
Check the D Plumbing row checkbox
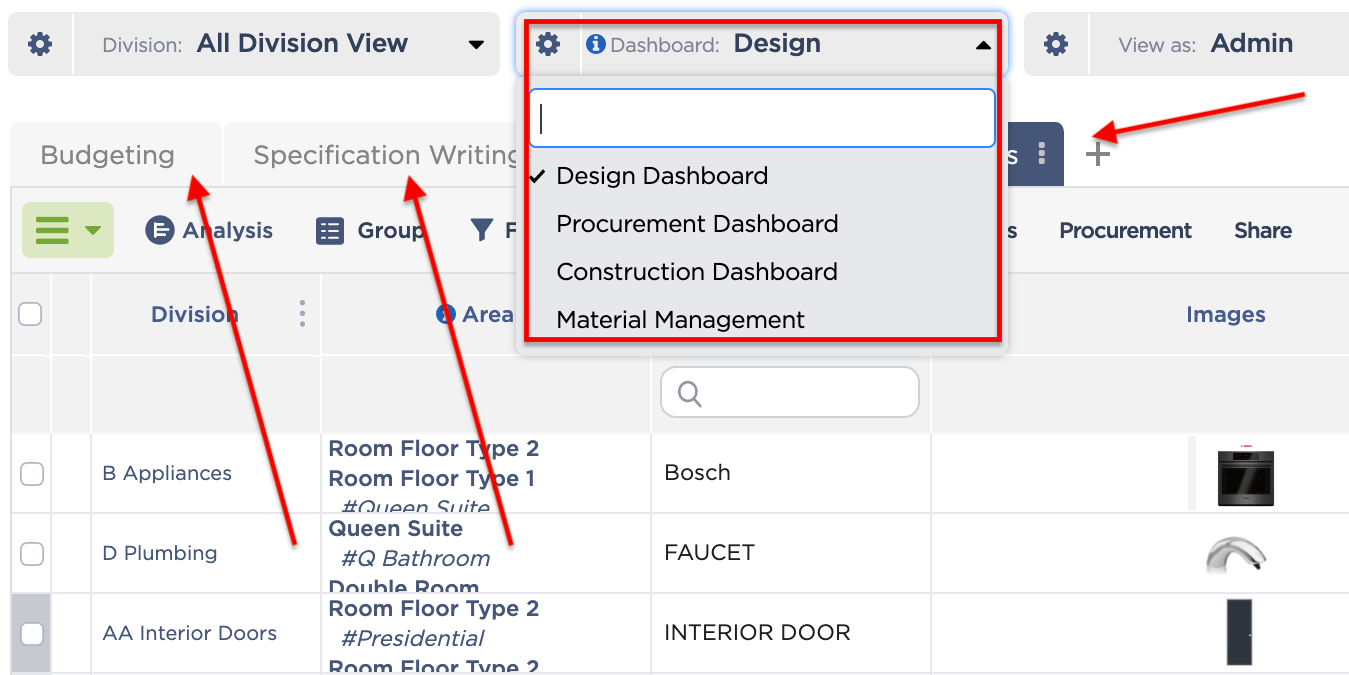[x=32, y=553]
